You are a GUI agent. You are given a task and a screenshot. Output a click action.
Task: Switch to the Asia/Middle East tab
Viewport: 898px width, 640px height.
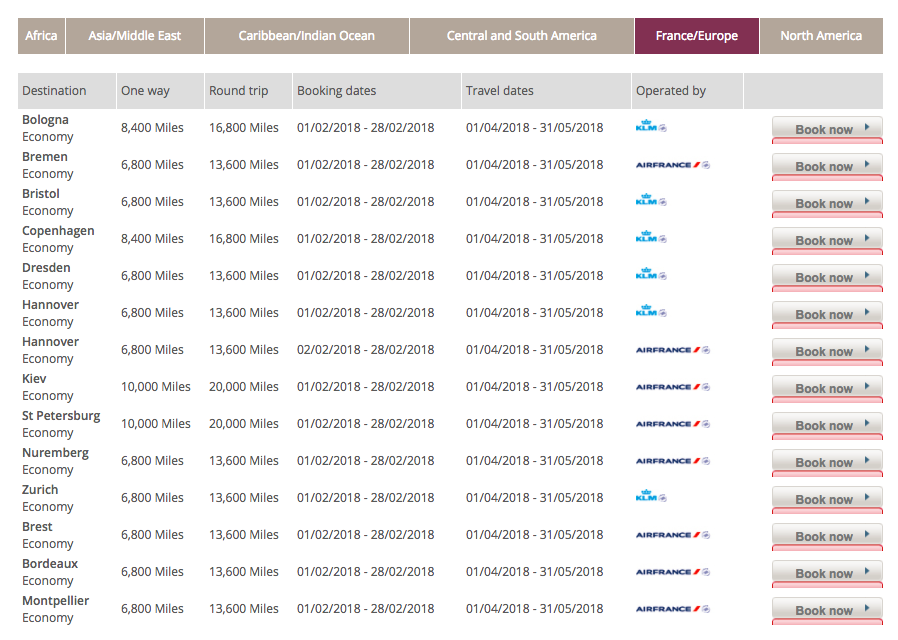pos(135,36)
